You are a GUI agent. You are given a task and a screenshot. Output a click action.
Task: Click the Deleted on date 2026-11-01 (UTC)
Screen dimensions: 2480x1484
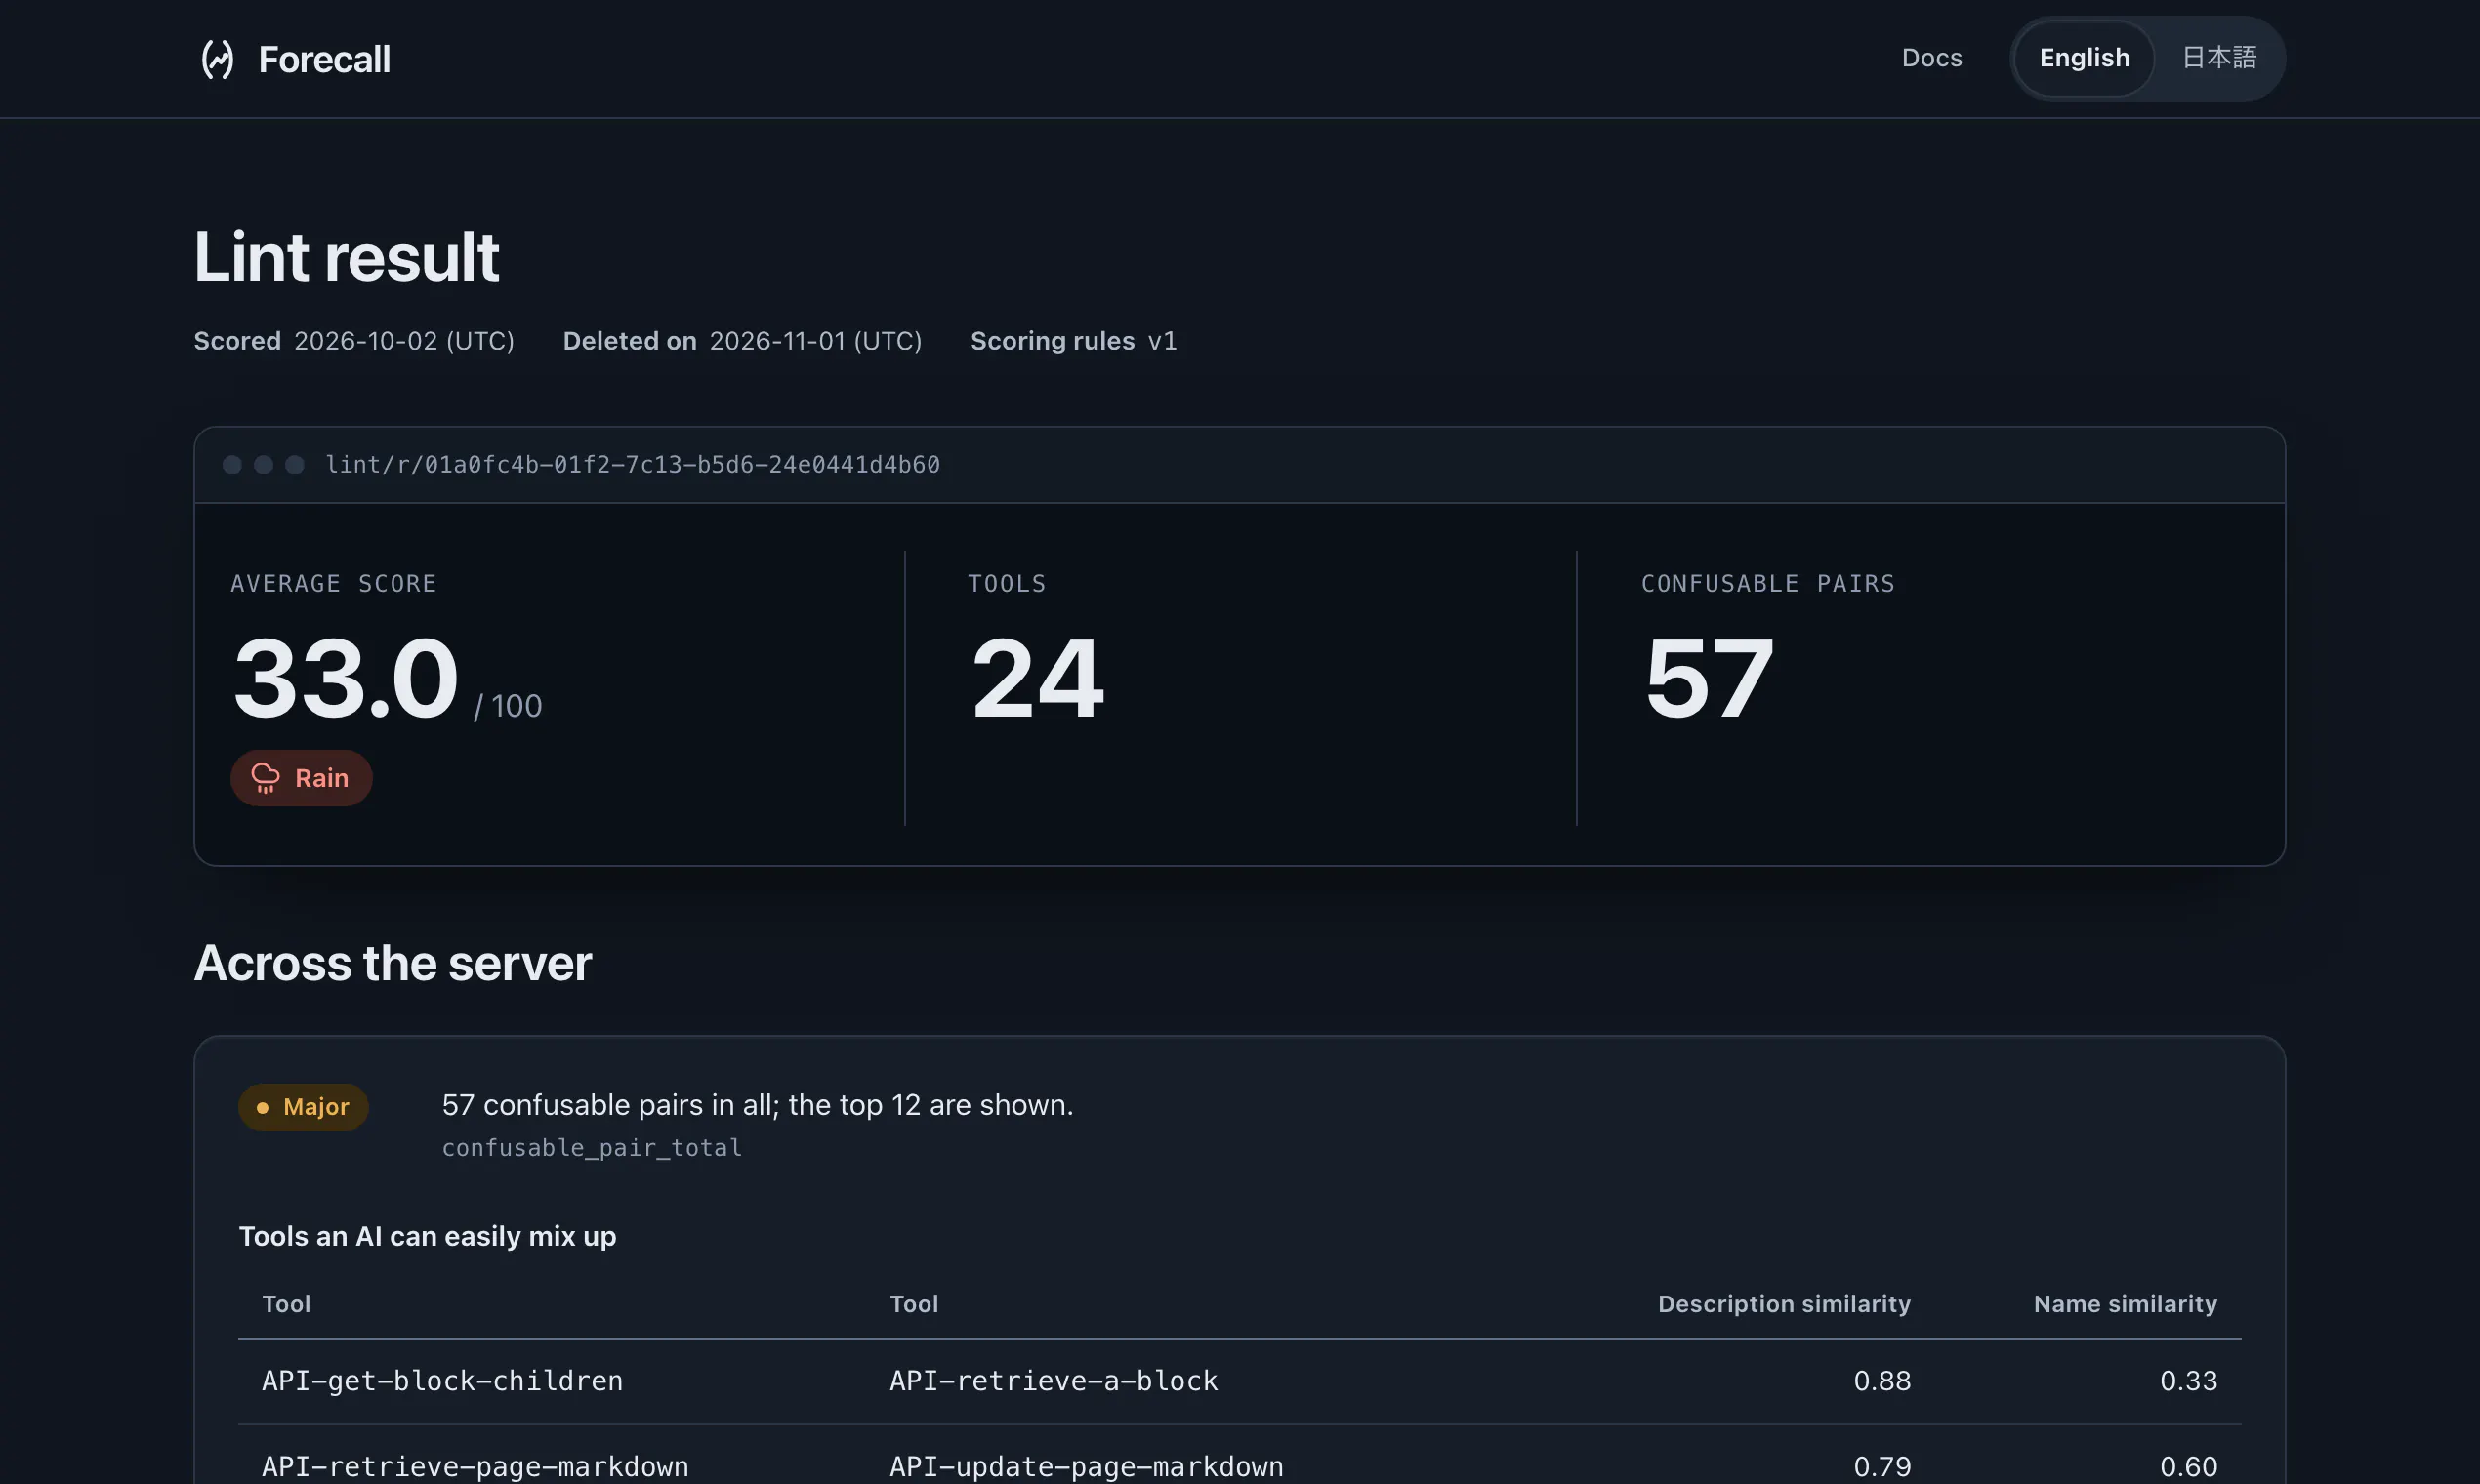pos(815,341)
